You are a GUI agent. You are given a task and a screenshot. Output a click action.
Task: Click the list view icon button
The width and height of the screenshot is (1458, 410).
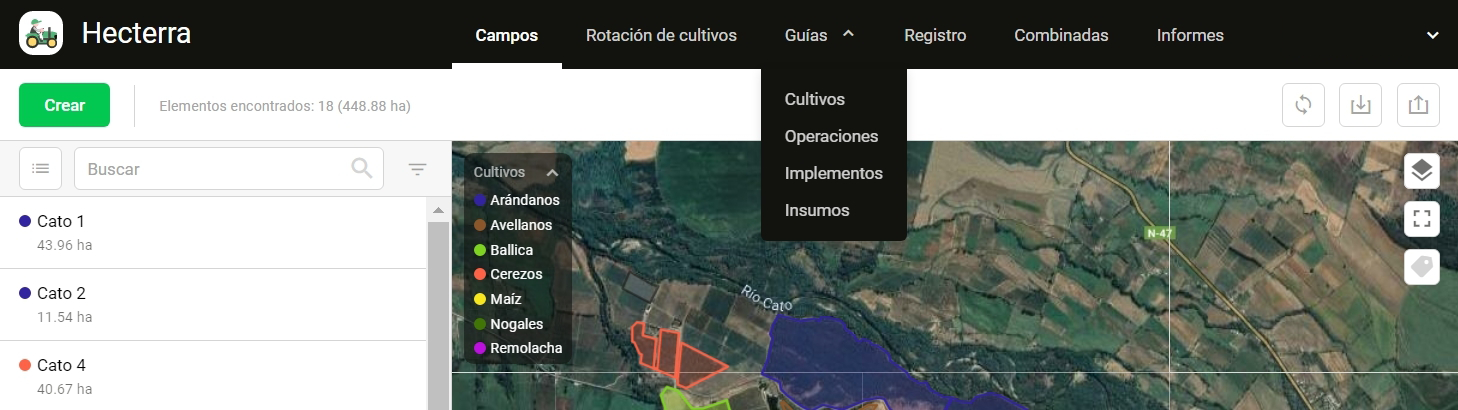coord(41,169)
